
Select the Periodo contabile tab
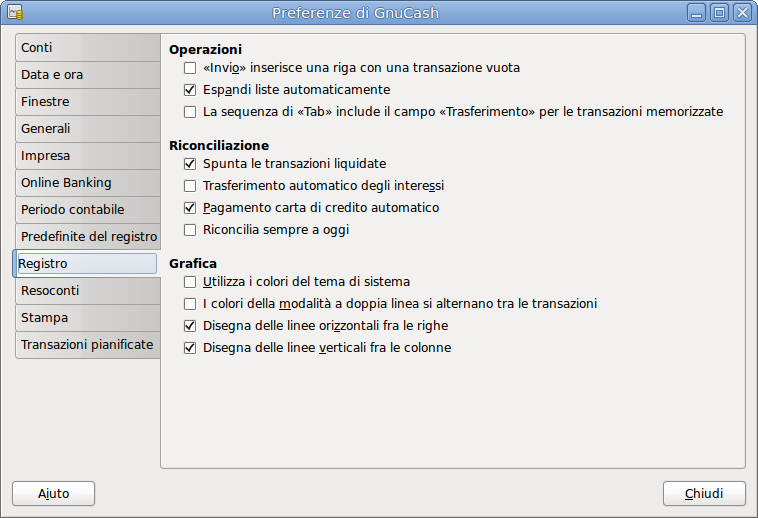point(87,210)
